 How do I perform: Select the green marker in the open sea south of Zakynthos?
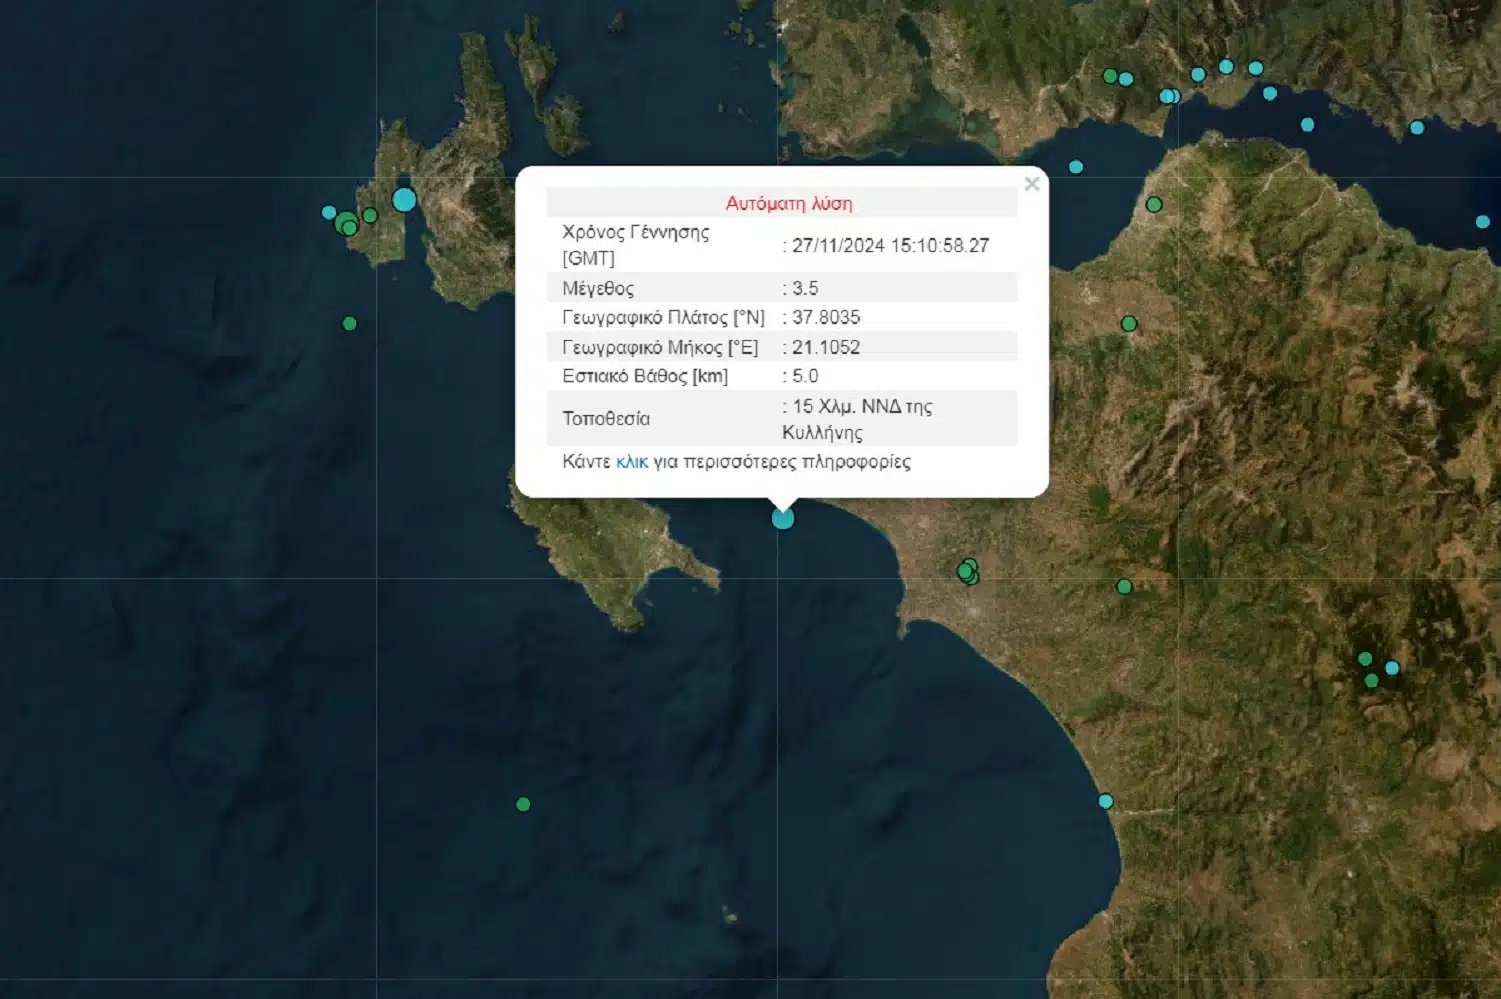(523, 804)
